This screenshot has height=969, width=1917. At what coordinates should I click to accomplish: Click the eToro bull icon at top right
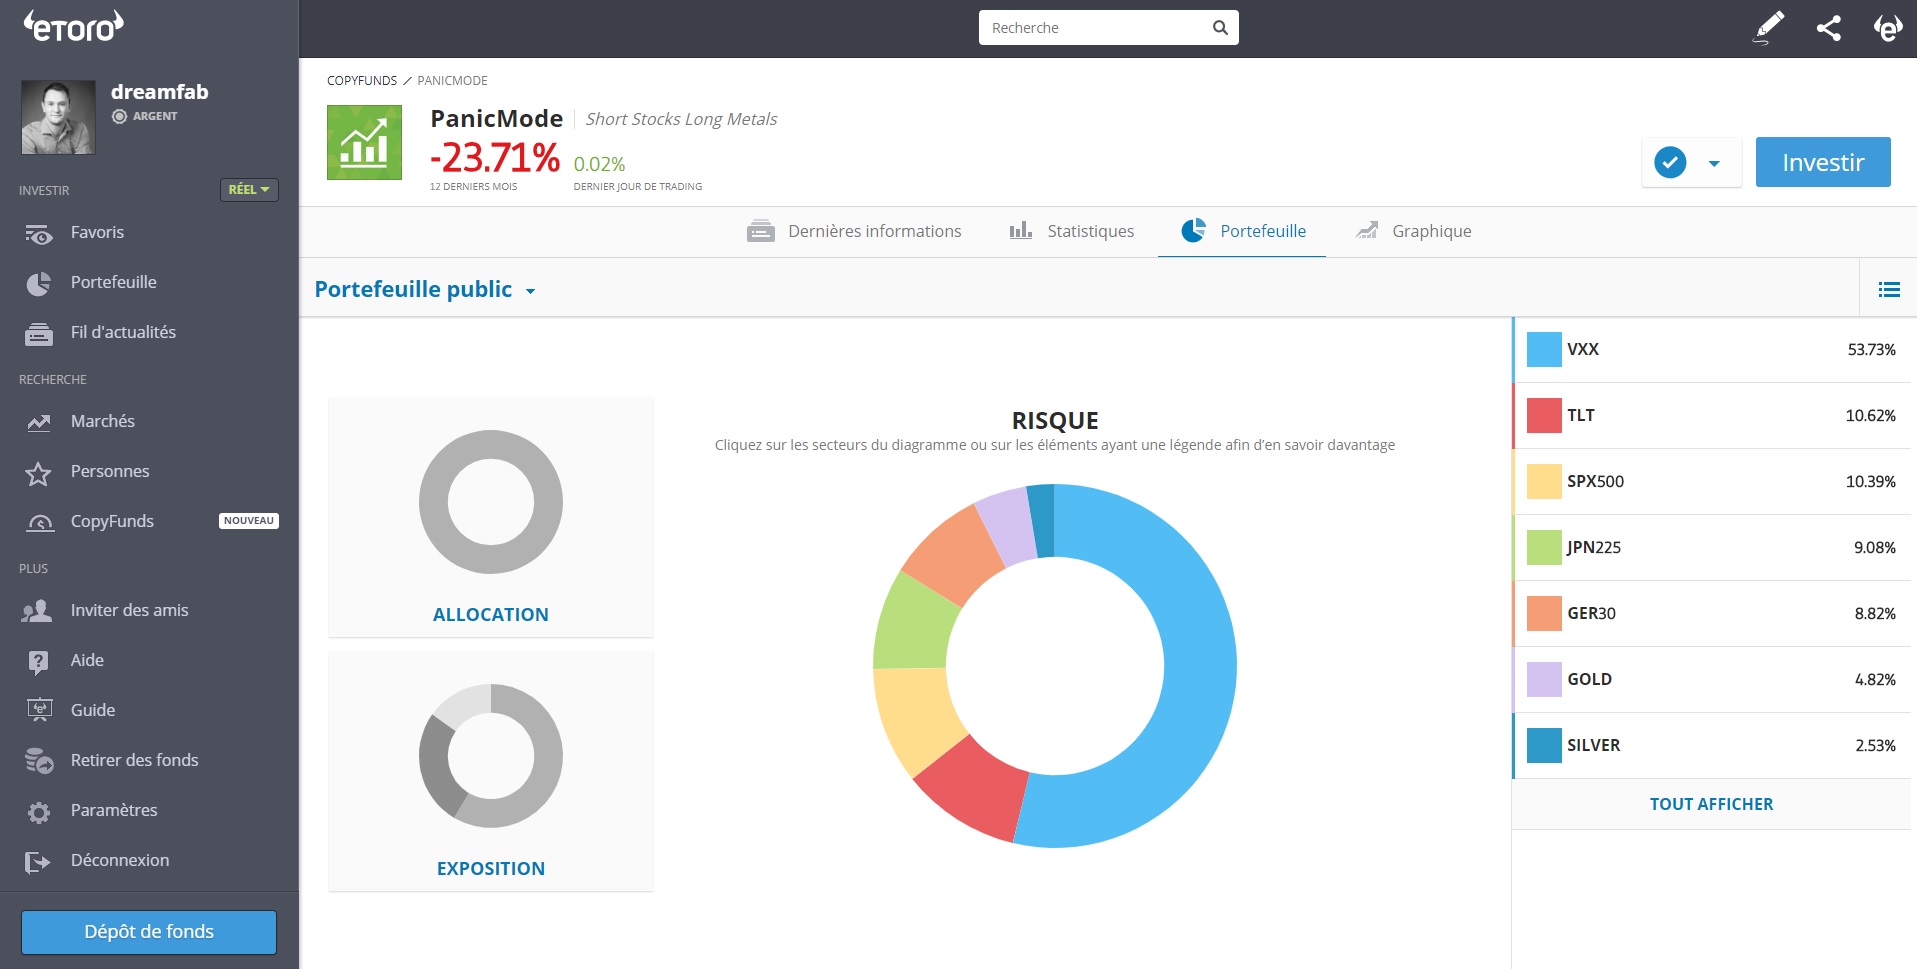(1887, 28)
